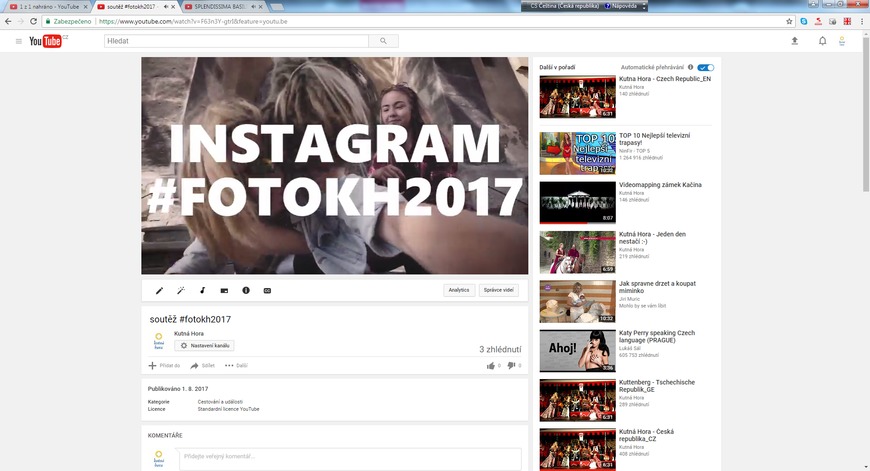
Task: Open the CC subtitles tool
Action: (x=267, y=290)
